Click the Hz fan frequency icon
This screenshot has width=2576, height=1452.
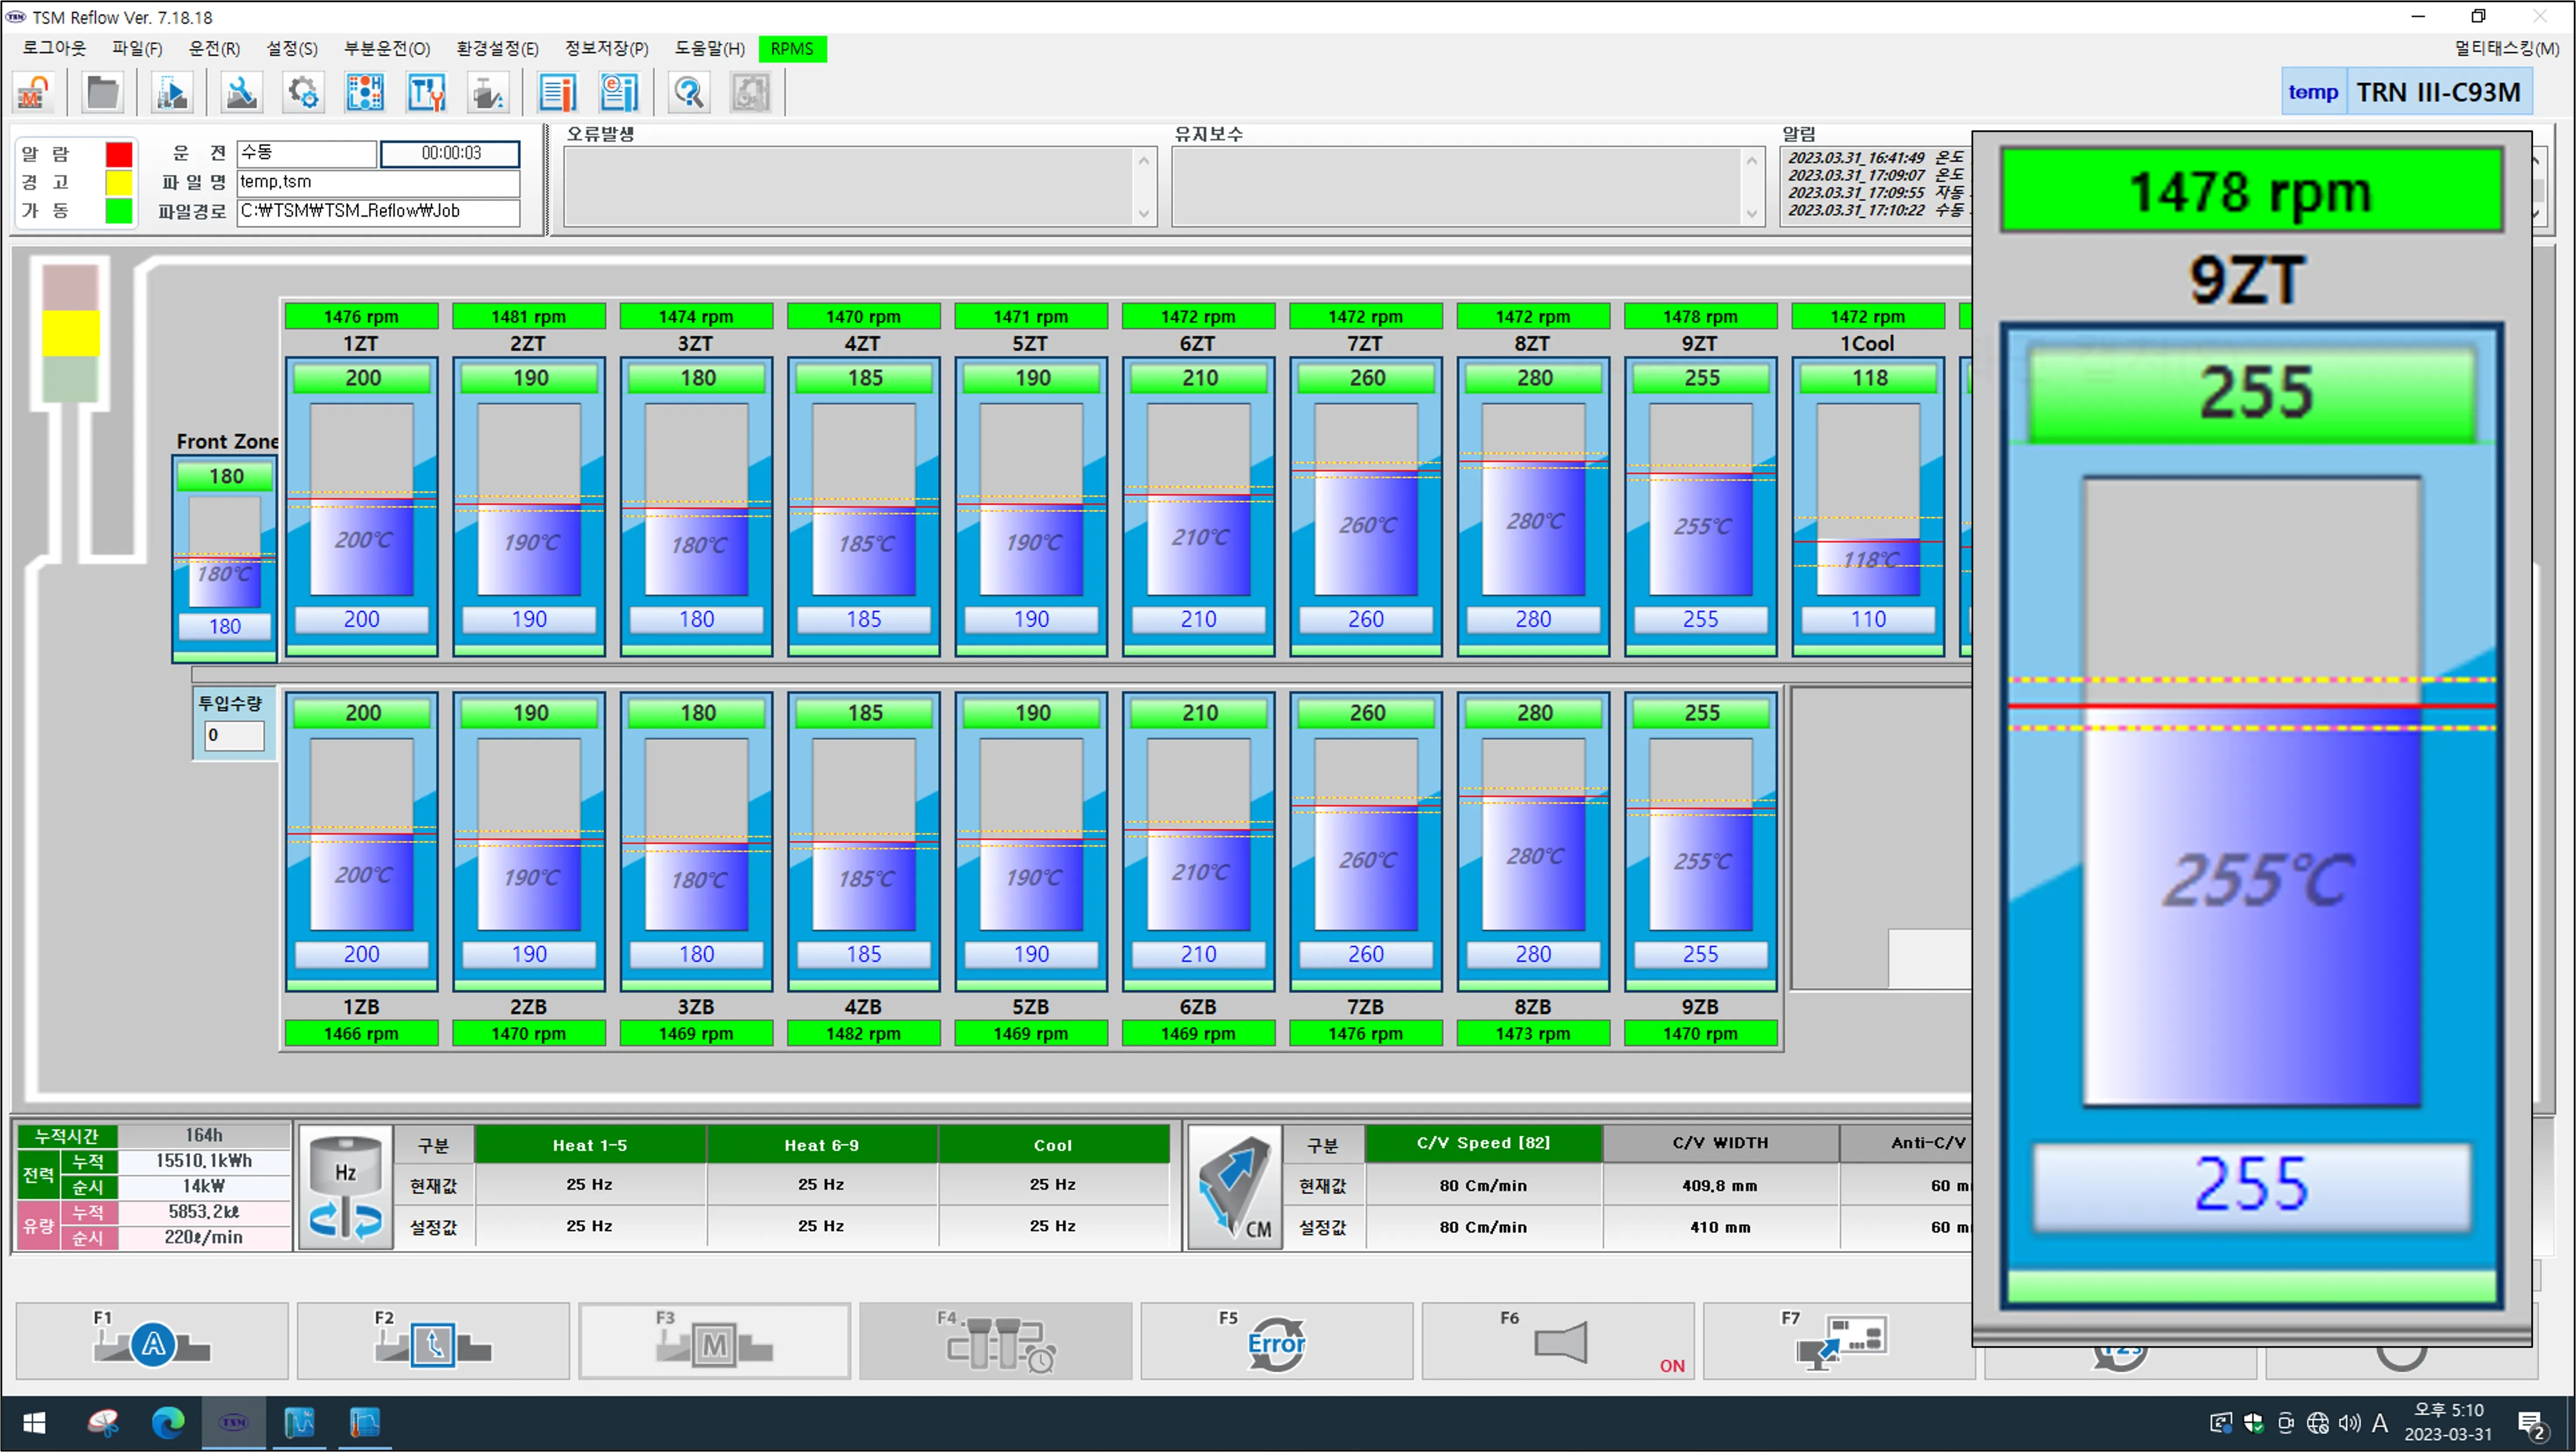pos(345,1187)
